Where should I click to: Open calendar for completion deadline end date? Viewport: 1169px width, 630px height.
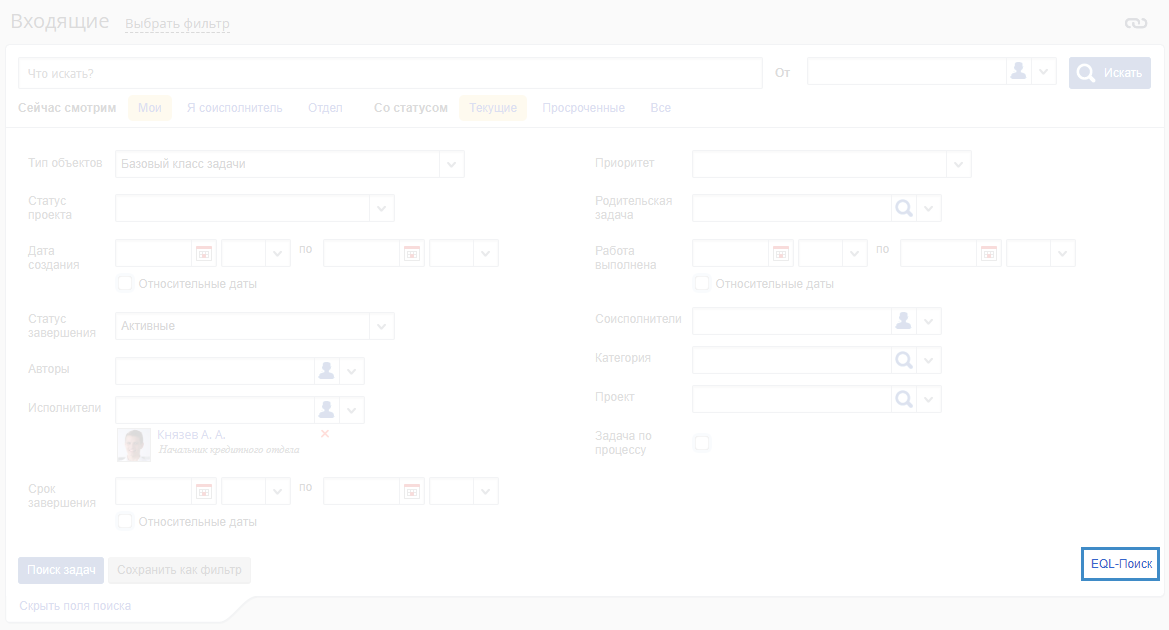pos(412,491)
